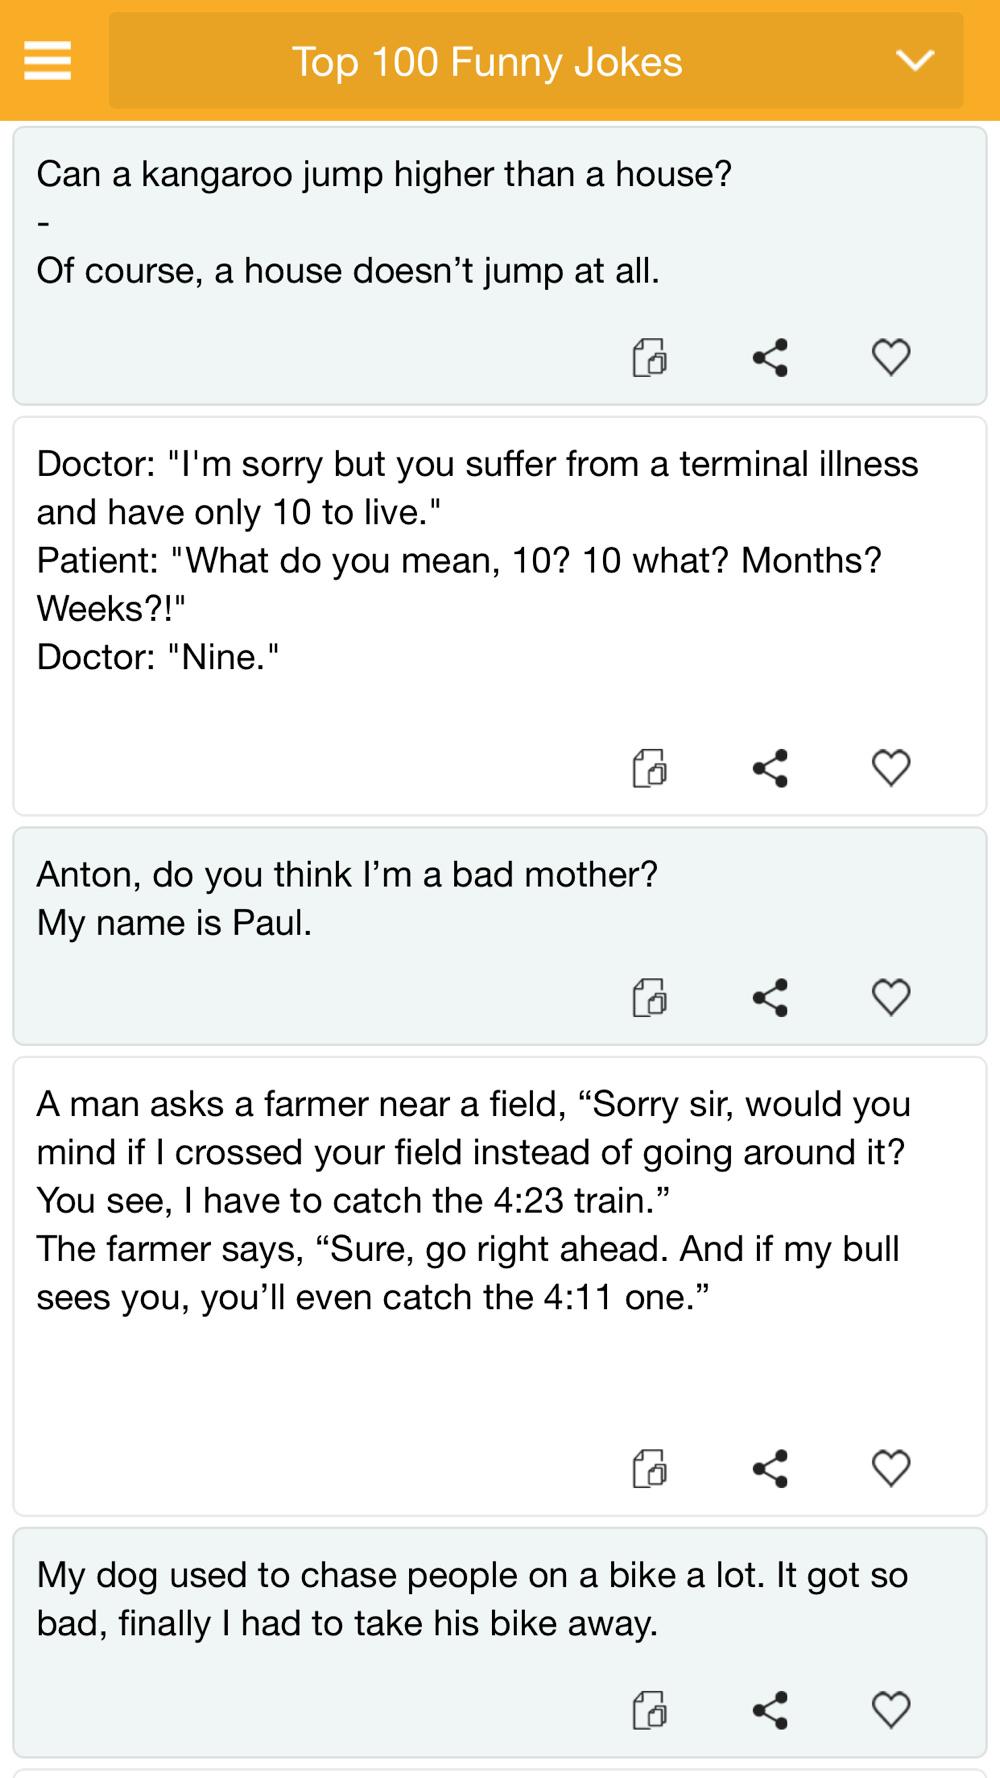Copy the kangaroo joke
Image resolution: width=1000 pixels, height=1778 pixels.
pyautogui.click(x=650, y=357)
